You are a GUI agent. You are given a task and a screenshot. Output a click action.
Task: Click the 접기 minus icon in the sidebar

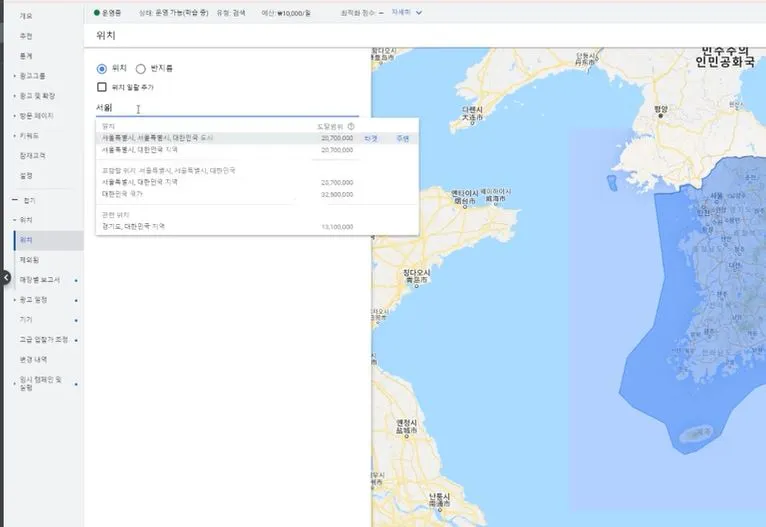(x=15, y=200)
